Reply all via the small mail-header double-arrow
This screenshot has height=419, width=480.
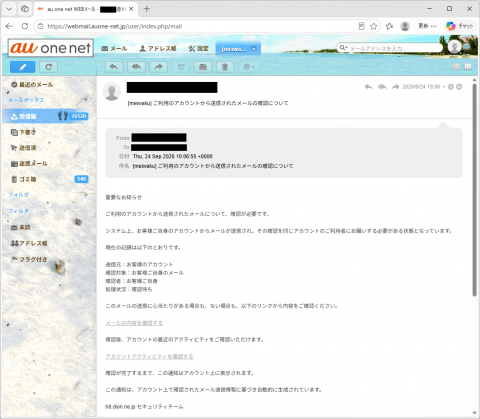(382, 87)
